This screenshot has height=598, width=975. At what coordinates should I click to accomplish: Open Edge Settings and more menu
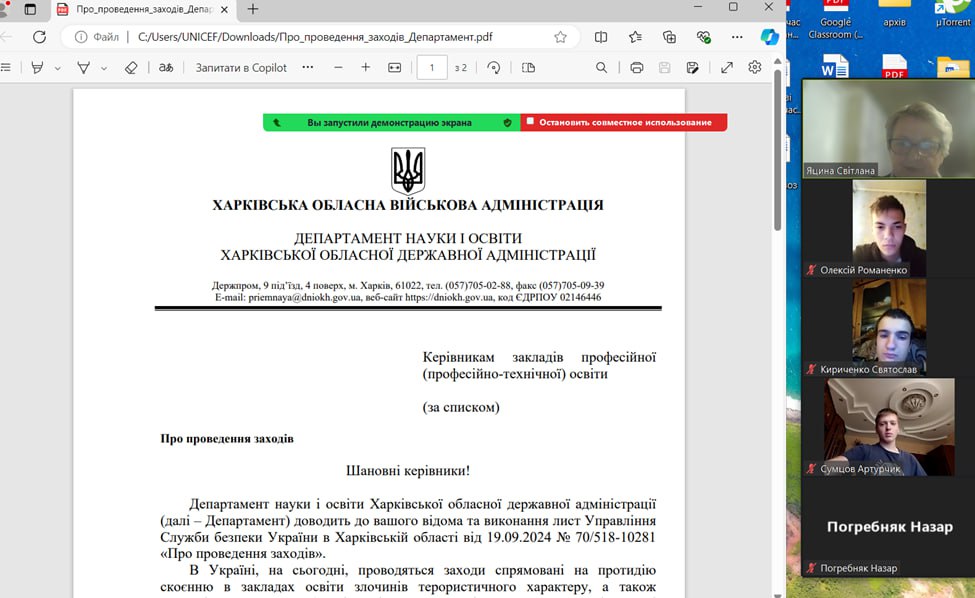click(737, 37)
